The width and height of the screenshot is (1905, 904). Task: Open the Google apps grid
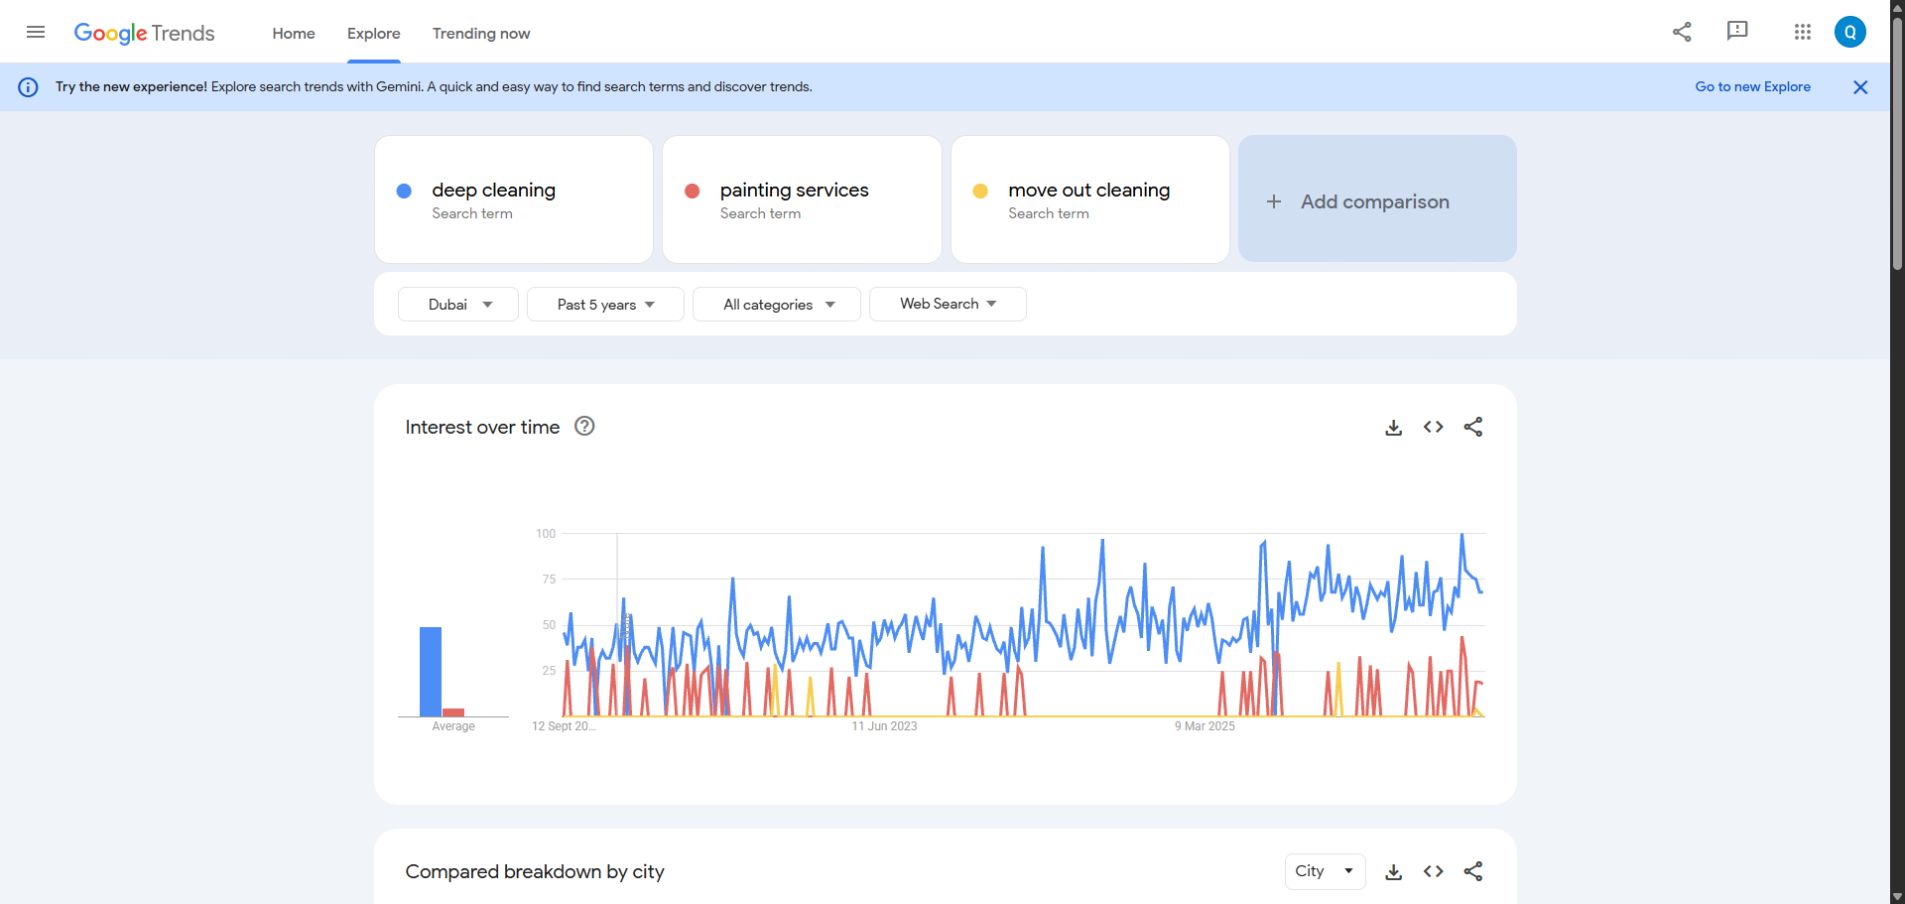click(1802, 32)
